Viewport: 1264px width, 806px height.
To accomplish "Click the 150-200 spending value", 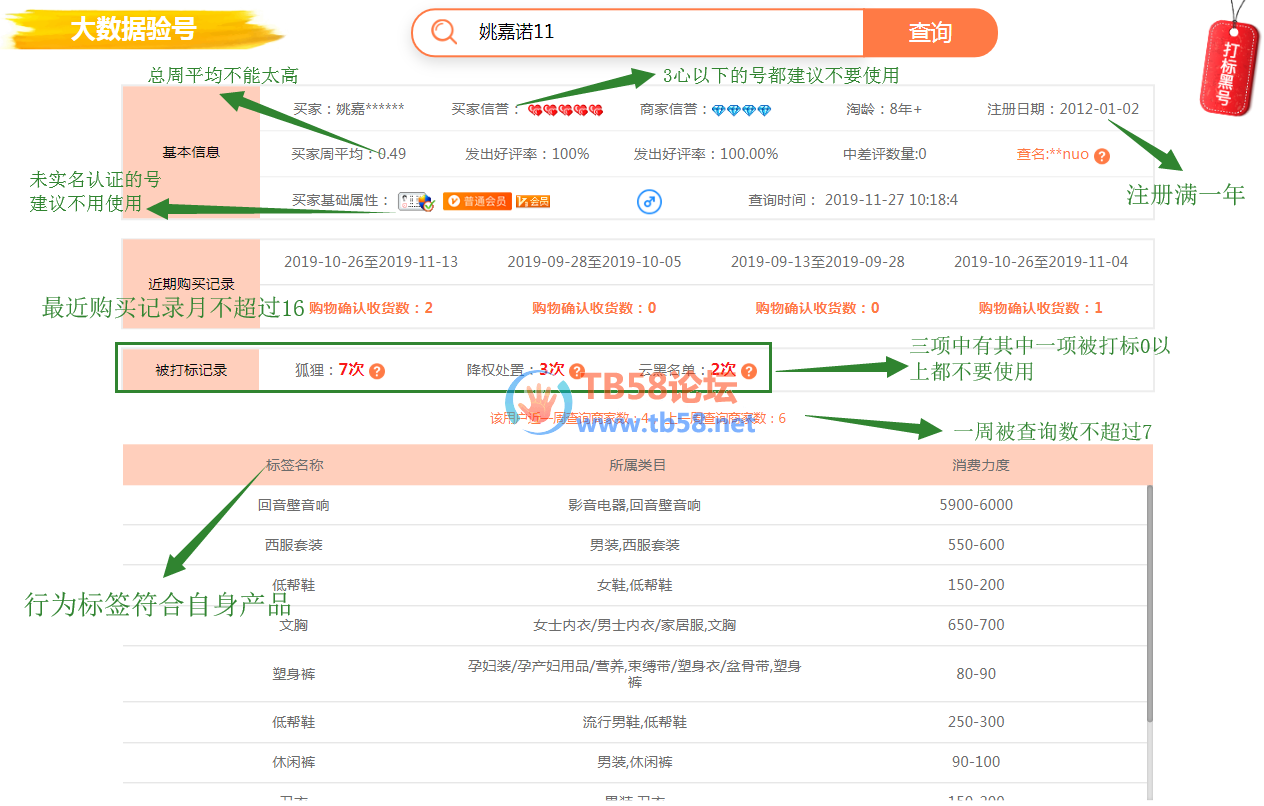I will 976,585.
